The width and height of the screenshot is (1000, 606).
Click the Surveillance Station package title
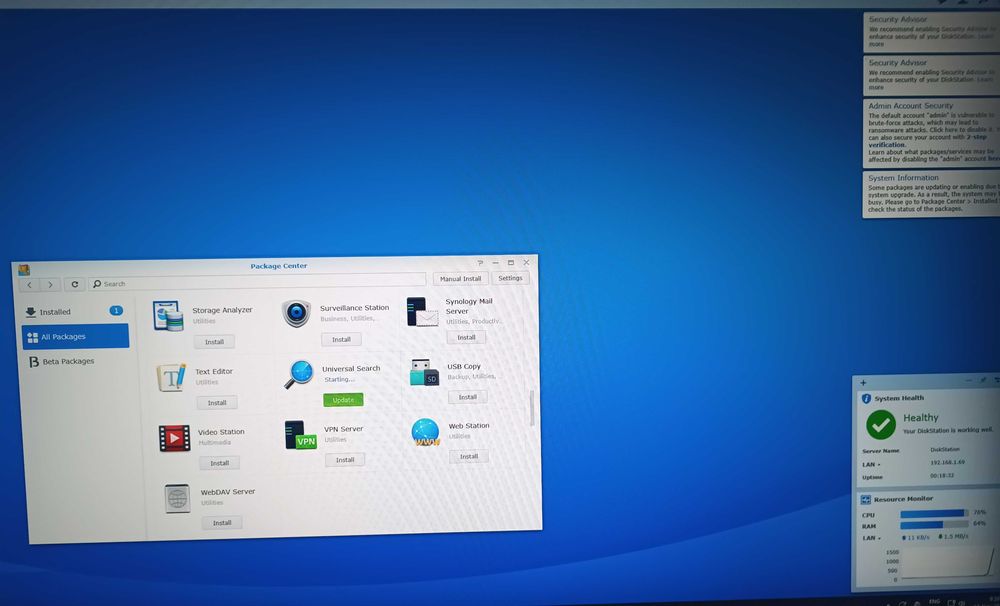click(354, 307)
